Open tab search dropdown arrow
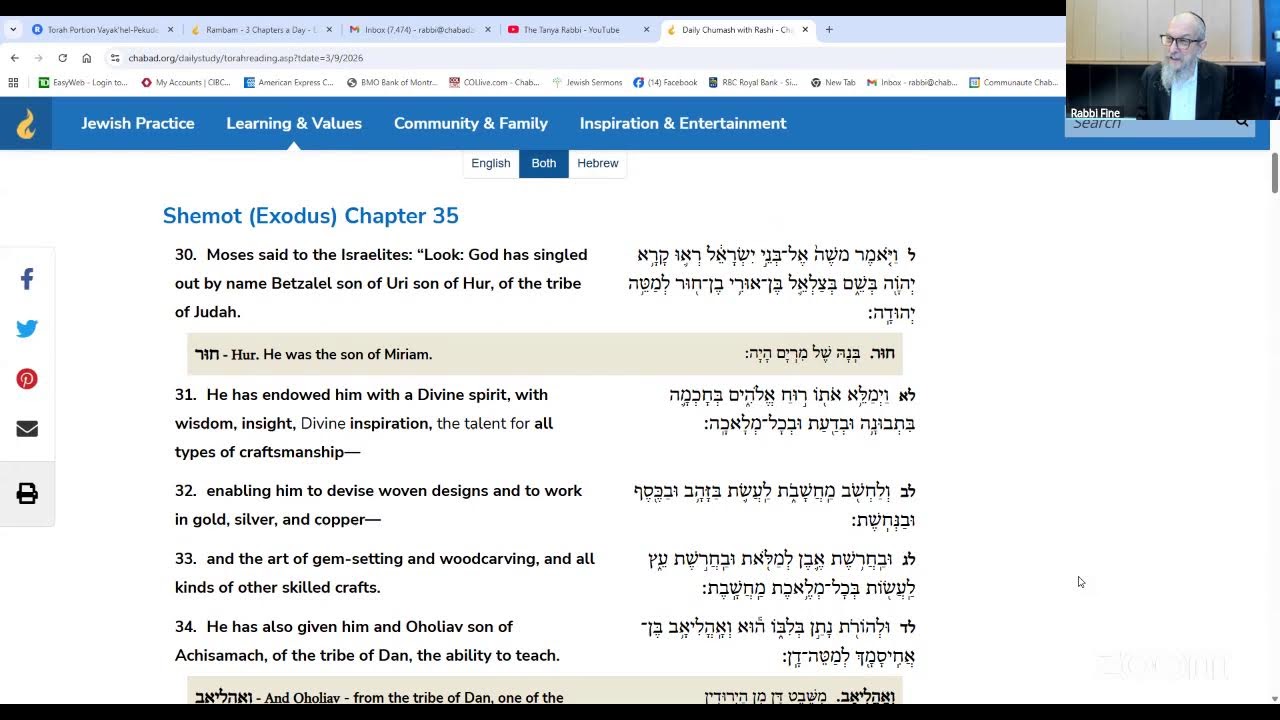The height and width of the screenshot is (720, 1280). [x=13, y=30]
